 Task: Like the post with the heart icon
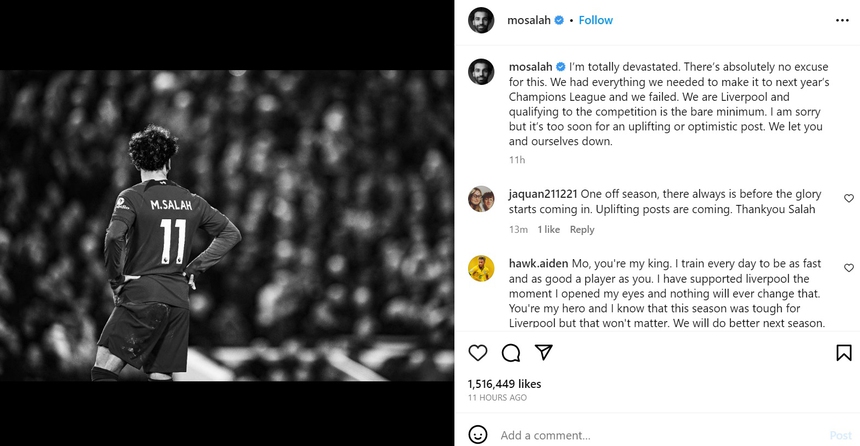pyautogui.click(x=478, y=353)
